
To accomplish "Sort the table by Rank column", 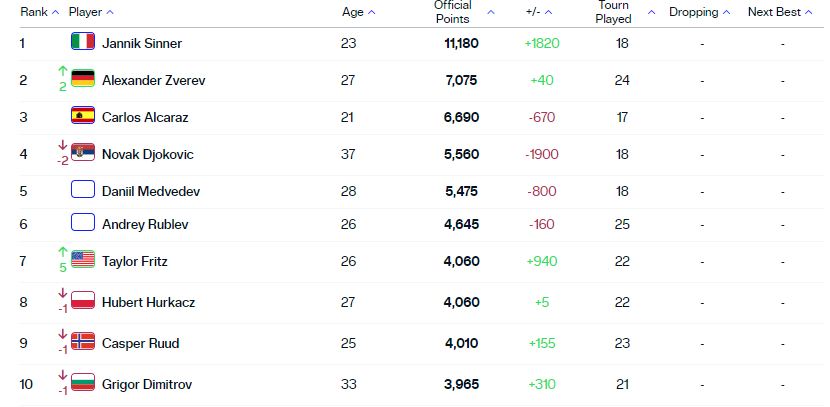I will point(39,12).
